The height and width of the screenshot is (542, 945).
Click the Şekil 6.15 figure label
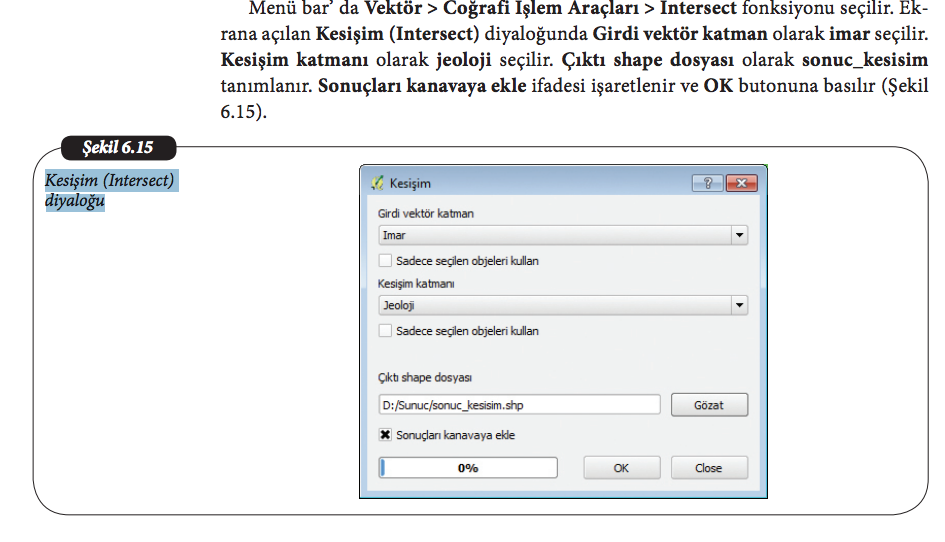[x=116, y=149]
